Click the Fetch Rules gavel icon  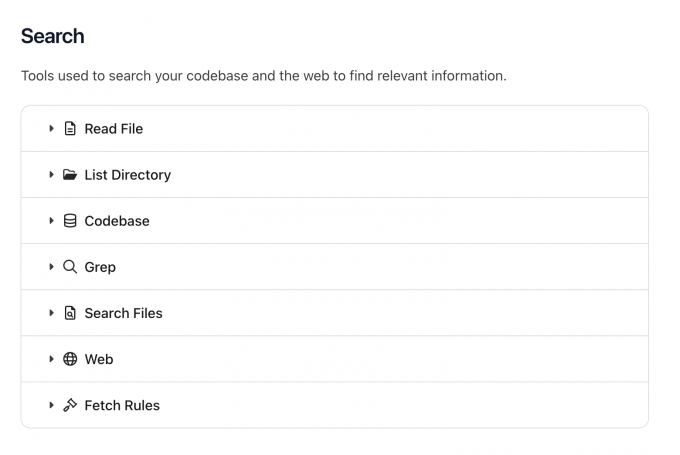pos(70,405)
